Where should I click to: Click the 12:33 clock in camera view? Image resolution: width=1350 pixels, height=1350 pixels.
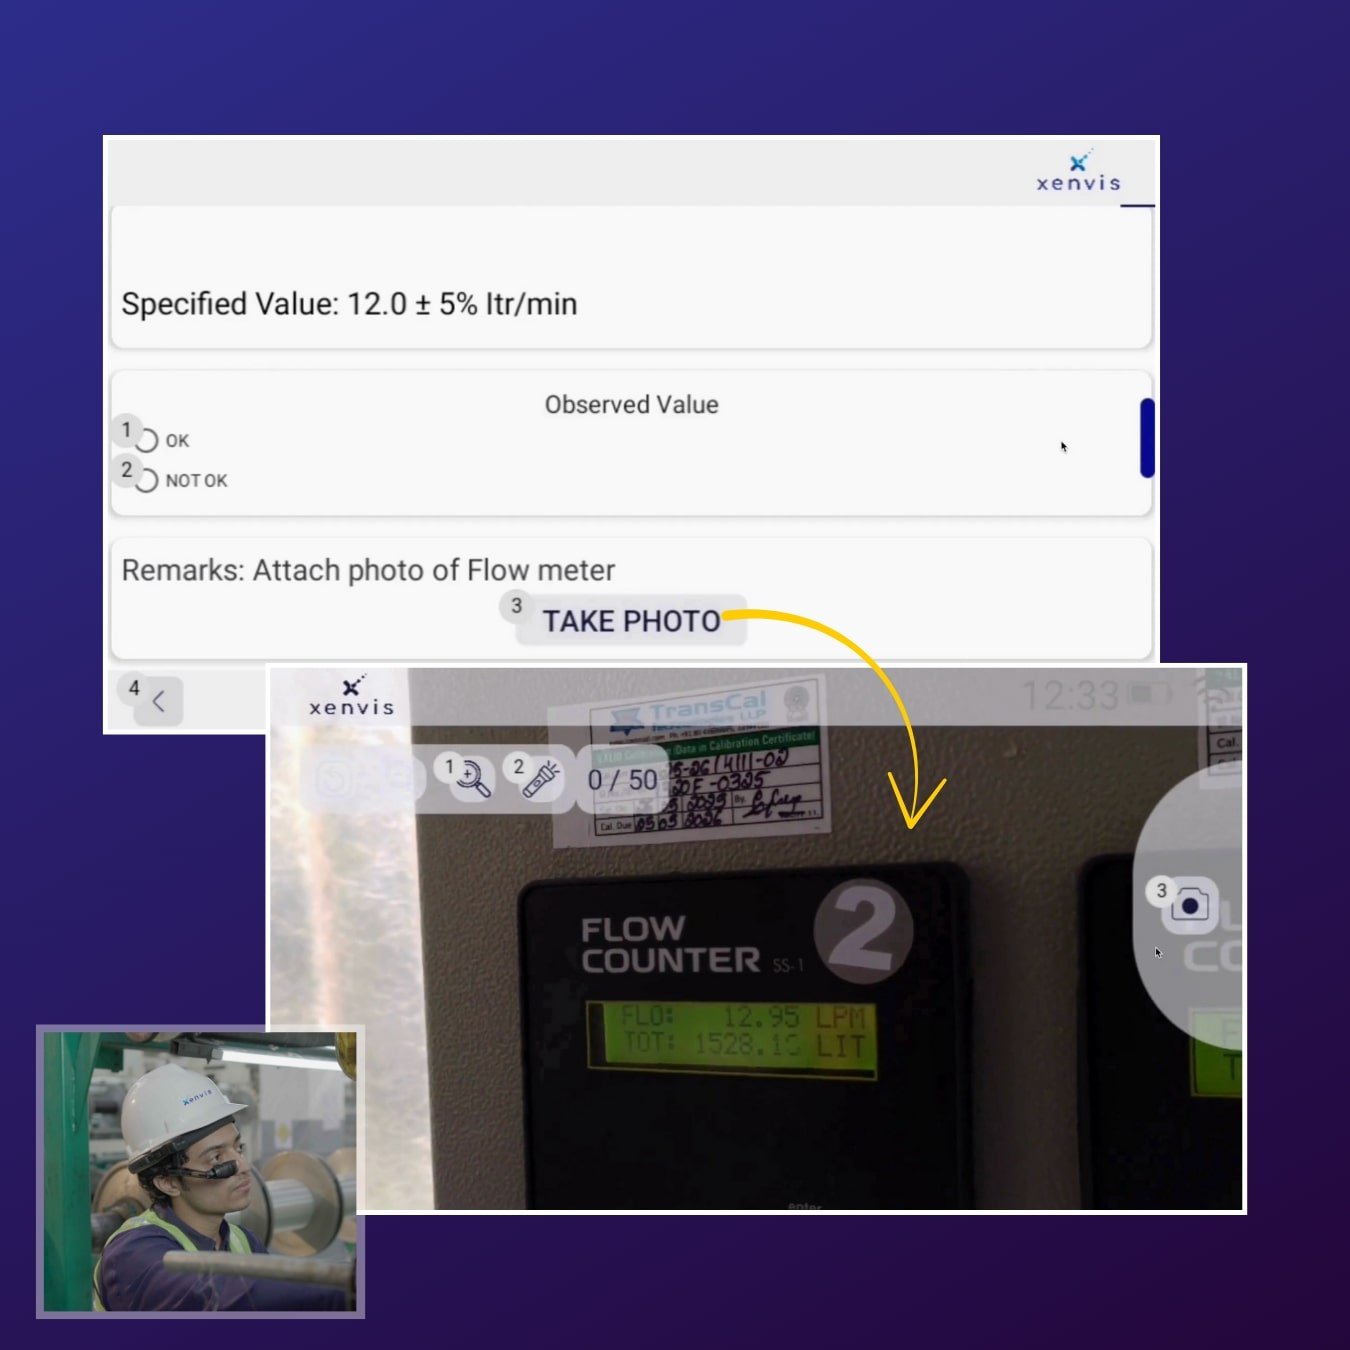pos(1069,695)
